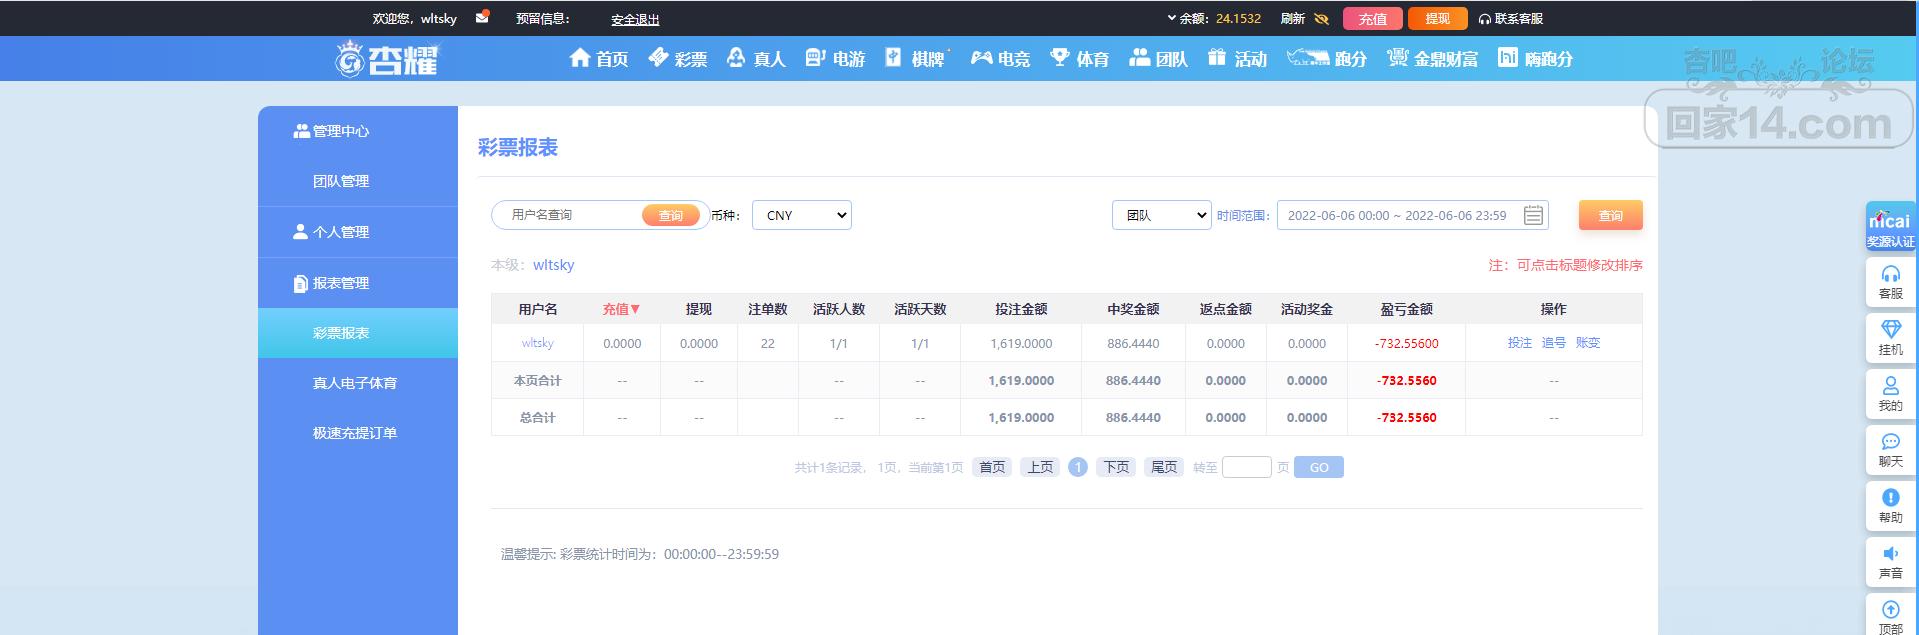The image size is (1919, 635).
Task: Open the 金鼎财富 nav item
Action: pos(1432,59)
